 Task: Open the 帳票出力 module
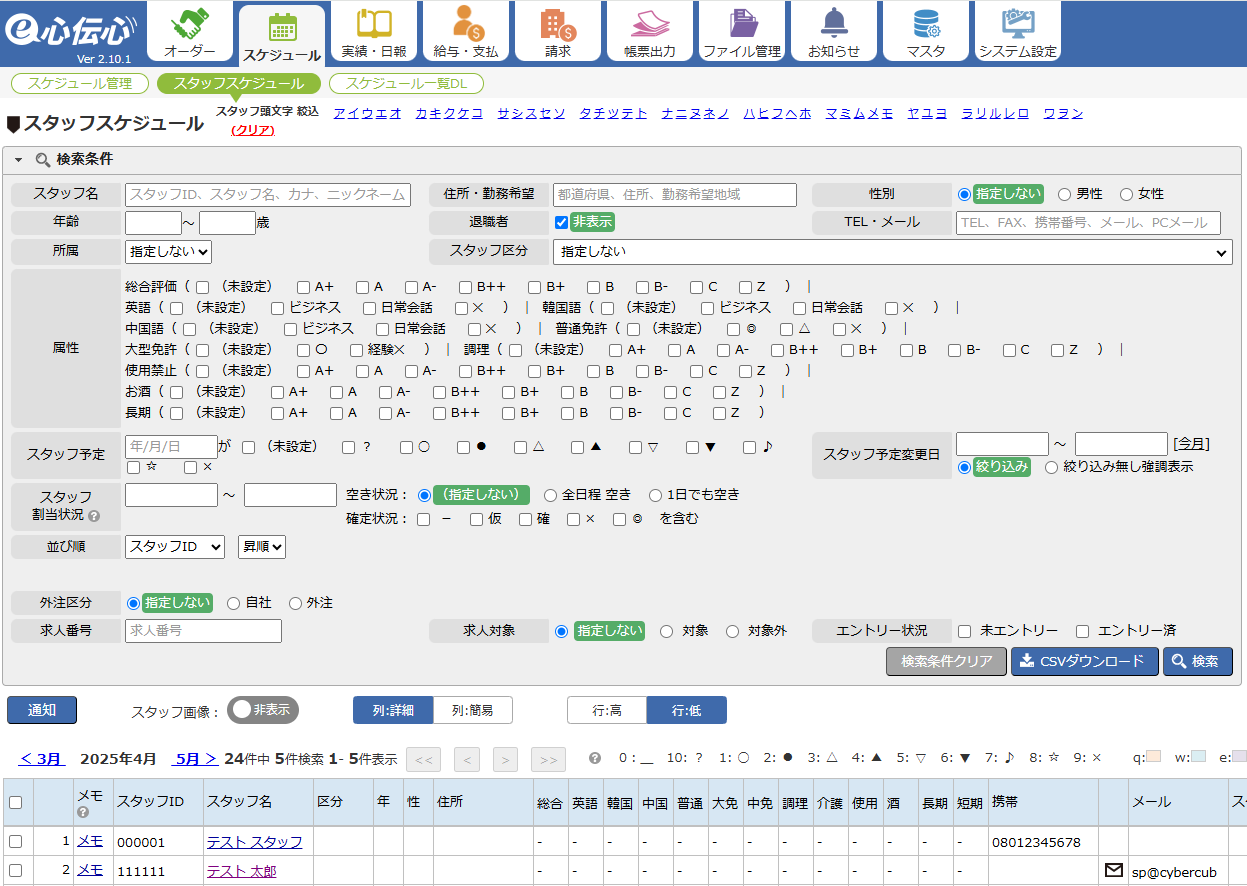click(650, 32)
